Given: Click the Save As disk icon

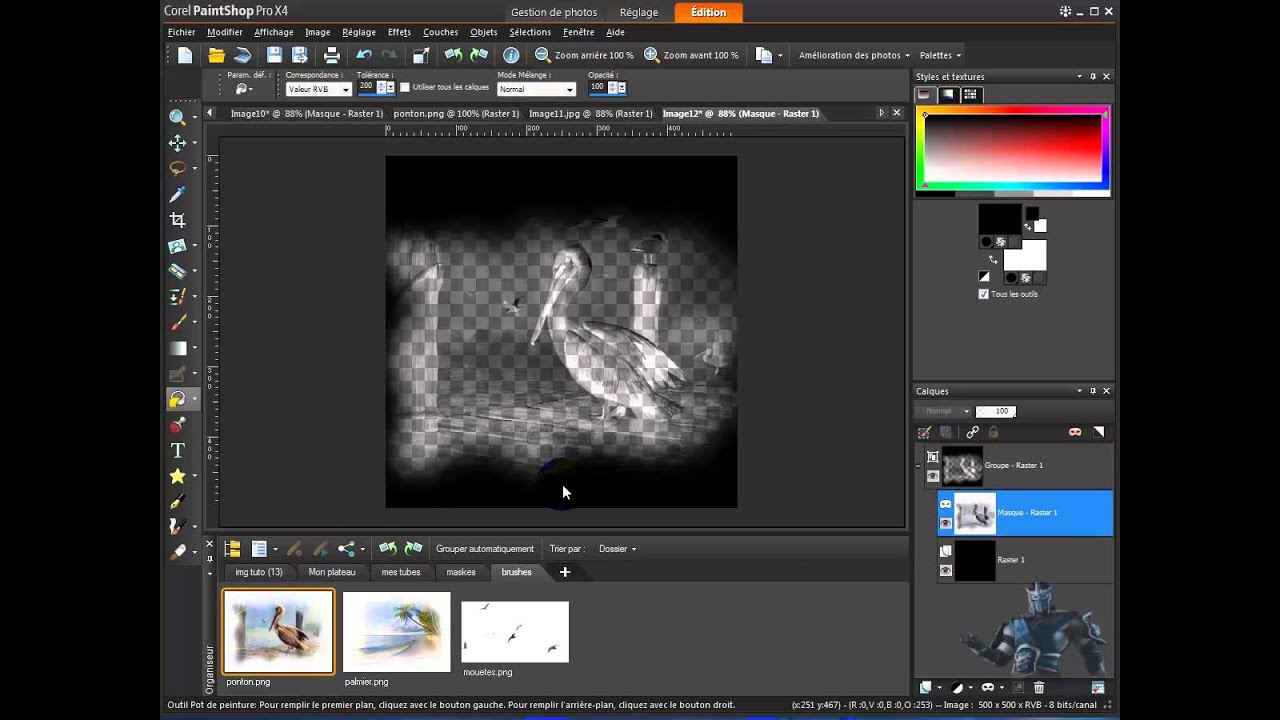Looking at the screenshot, I should tap(299, 55).
